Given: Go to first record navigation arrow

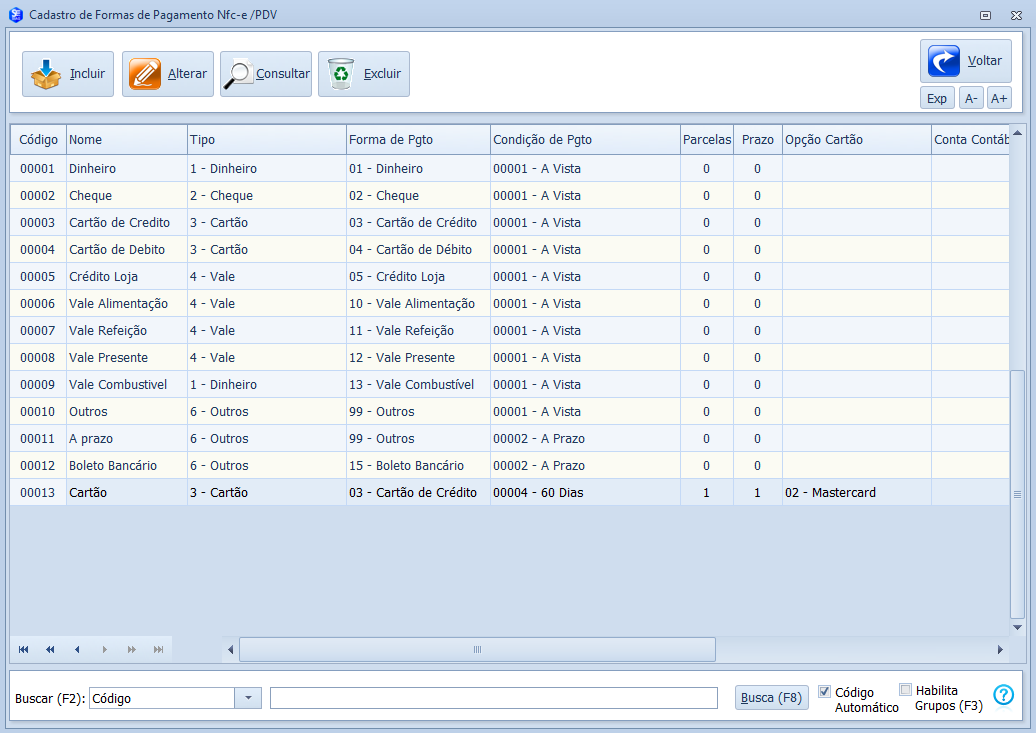Looking at the screenshot, I should [24, 650].
